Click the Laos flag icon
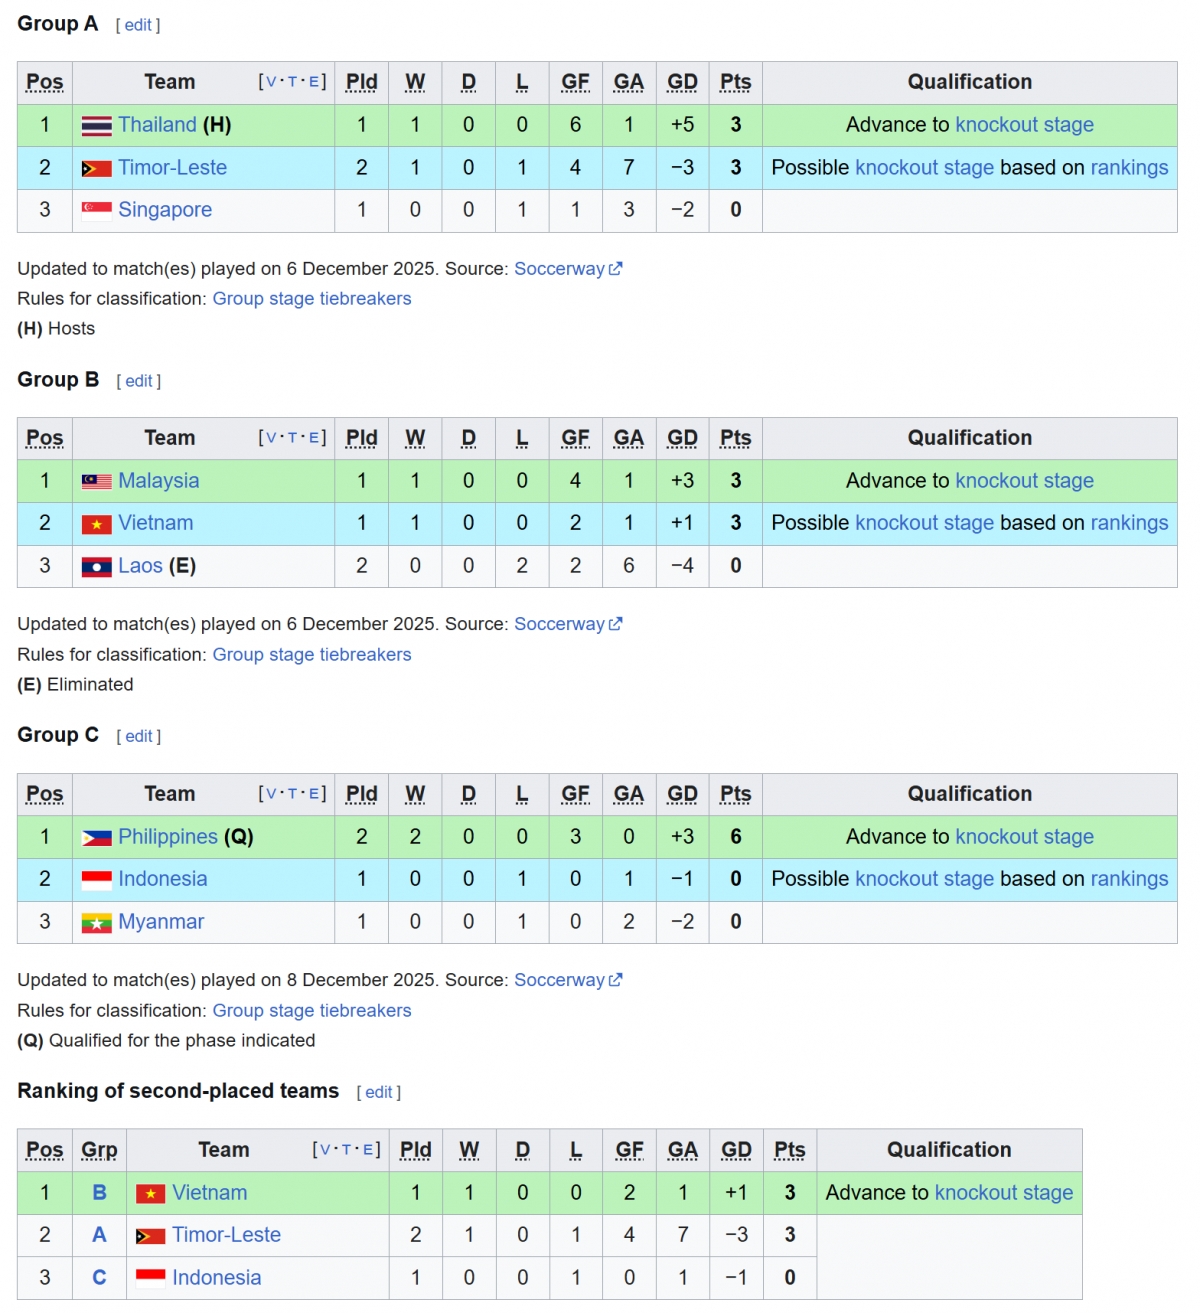The width and height of the screenshot is (1200, 1313). click(x=96, y=567)
